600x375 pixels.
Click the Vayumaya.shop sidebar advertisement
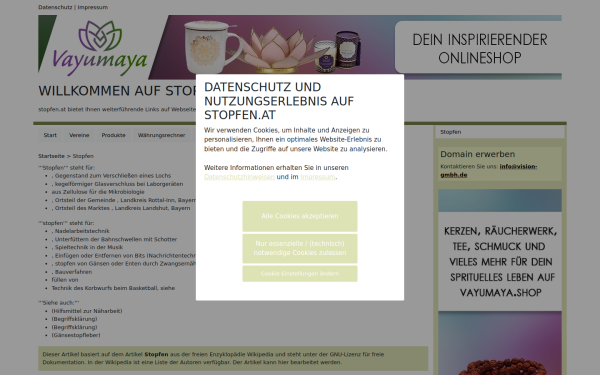pyautogui.click(x=500, y=281)
